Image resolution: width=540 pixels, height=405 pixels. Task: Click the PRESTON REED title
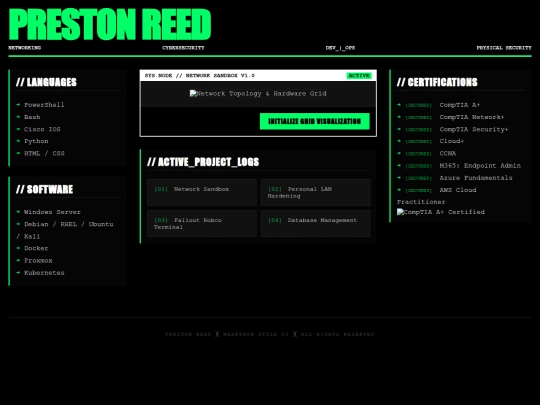(x=110, y=24)
